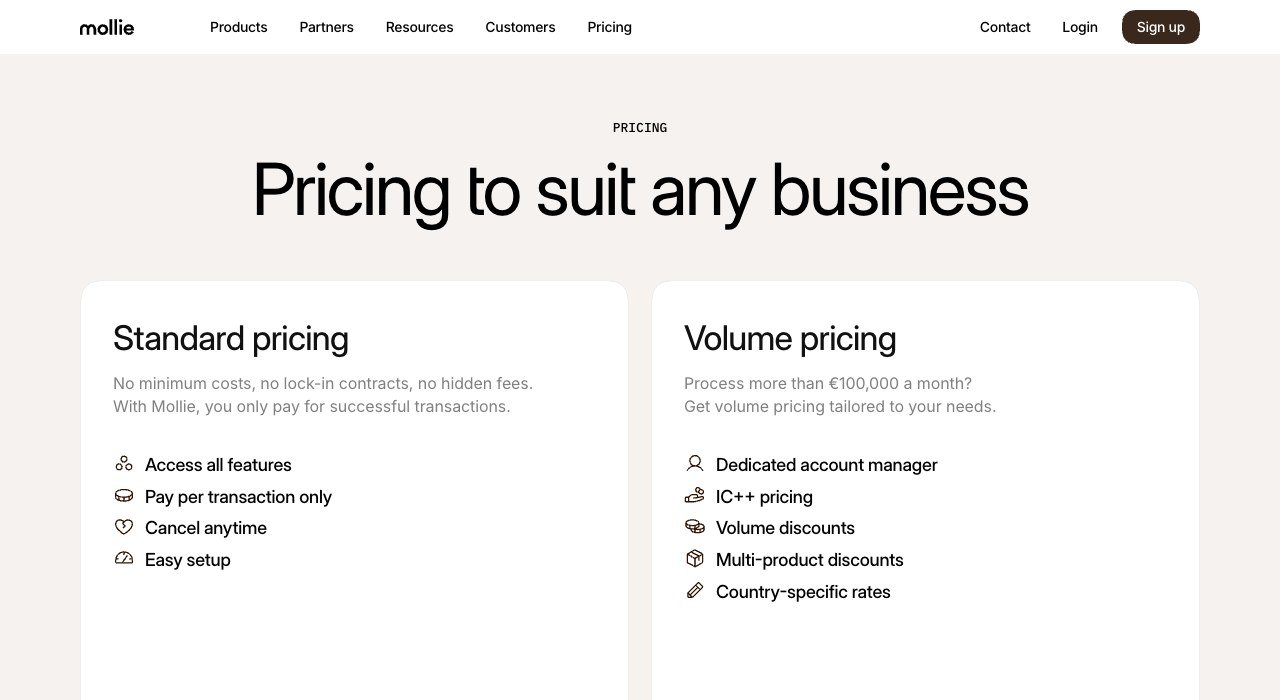
Task: Open the Products menu
Action: pyautogui.click(x=239, y=27)
